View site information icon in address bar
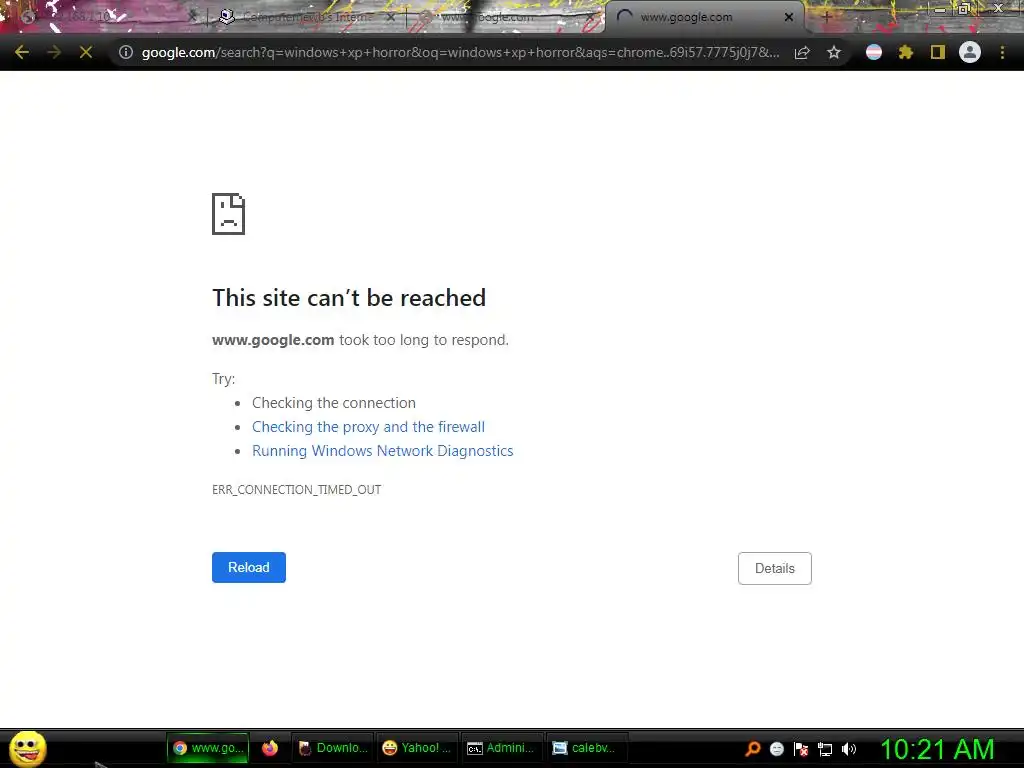Viewport: 1024px width, 768px height. [126, 52]
